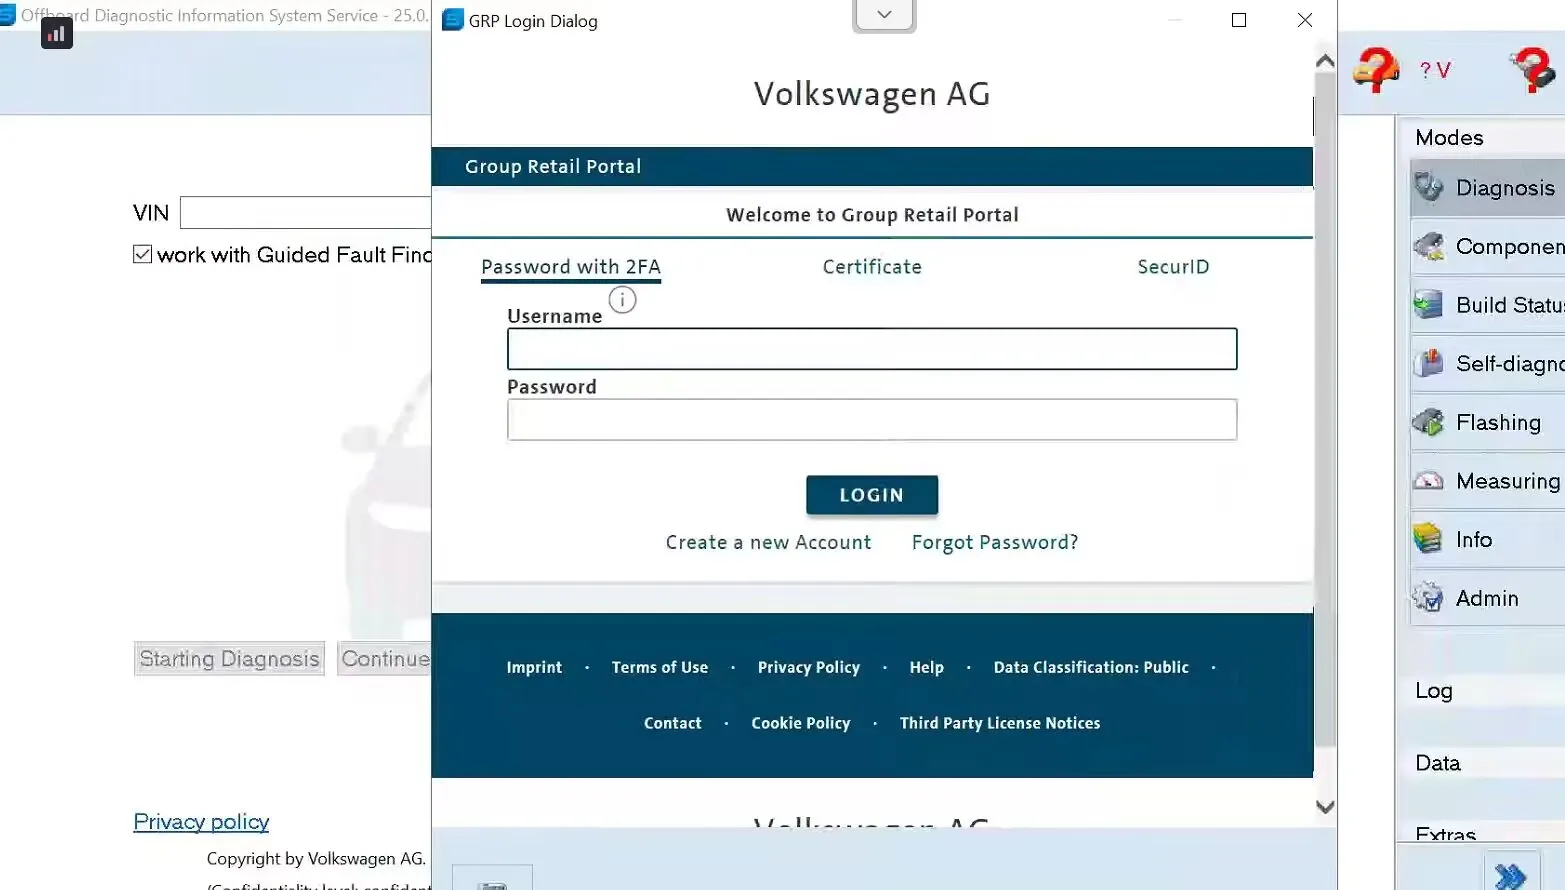Click the Group Retail Portal header
Screen dimensions: 1565x890
tap(872, 167)
